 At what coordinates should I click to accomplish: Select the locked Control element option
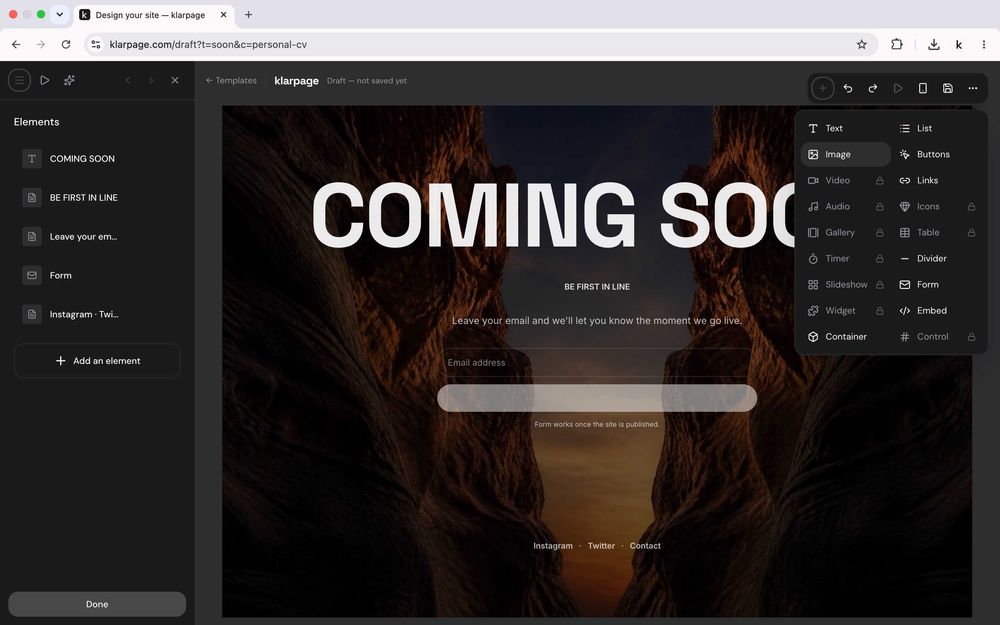click(x=937, y=337)
